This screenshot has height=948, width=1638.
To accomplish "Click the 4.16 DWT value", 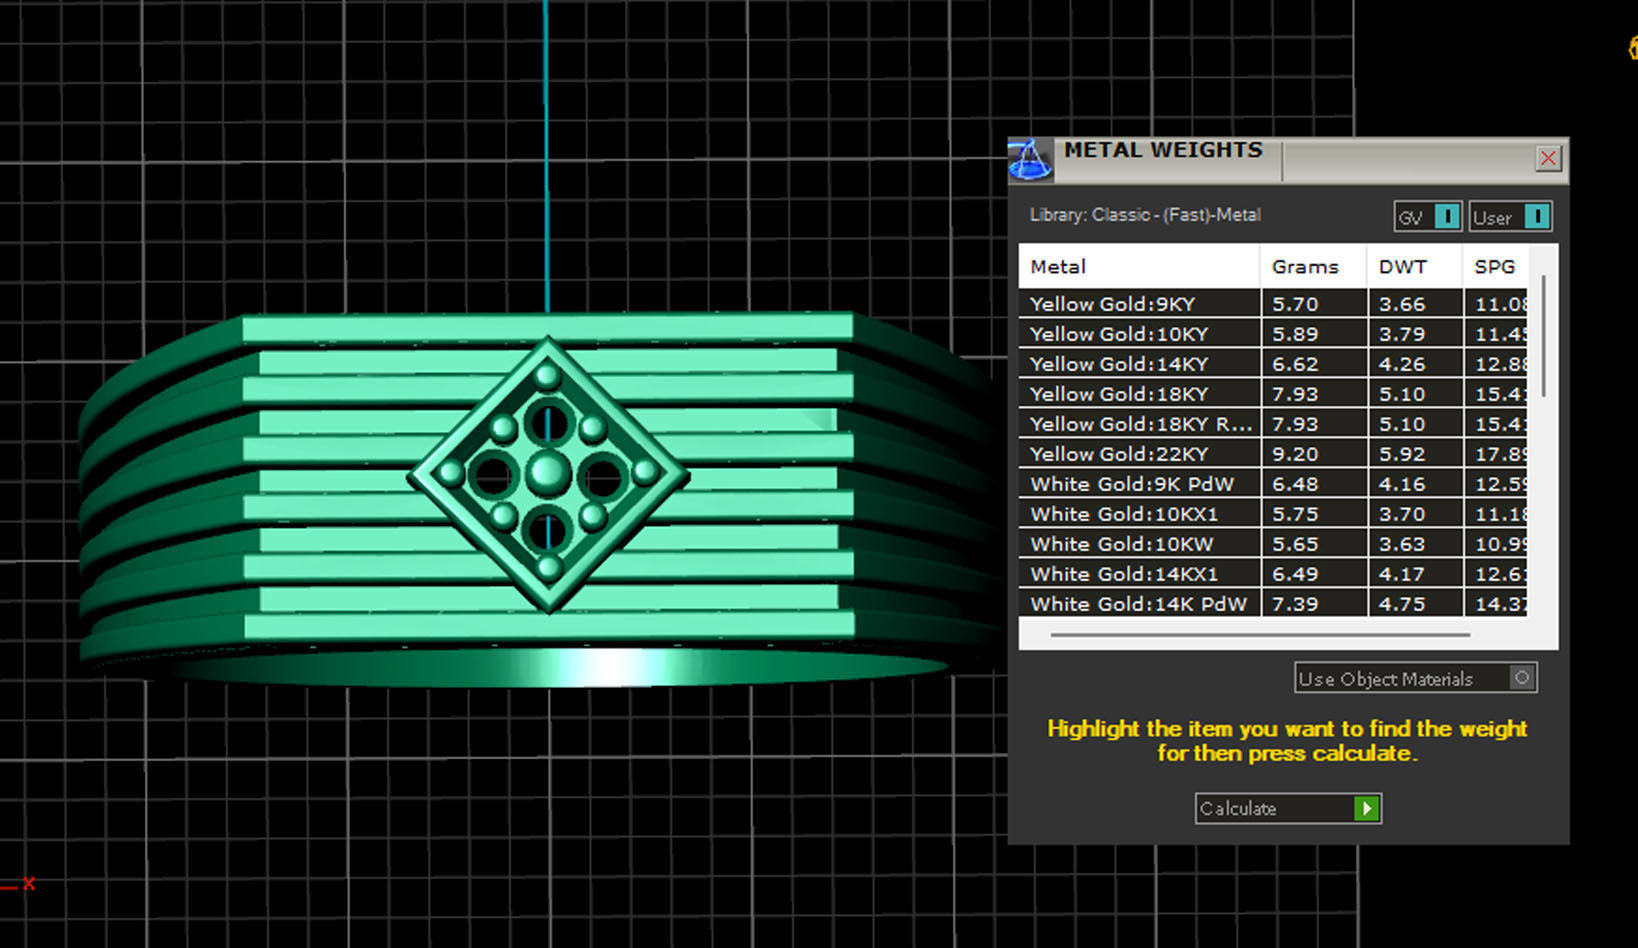I will tap(1402, 484).
